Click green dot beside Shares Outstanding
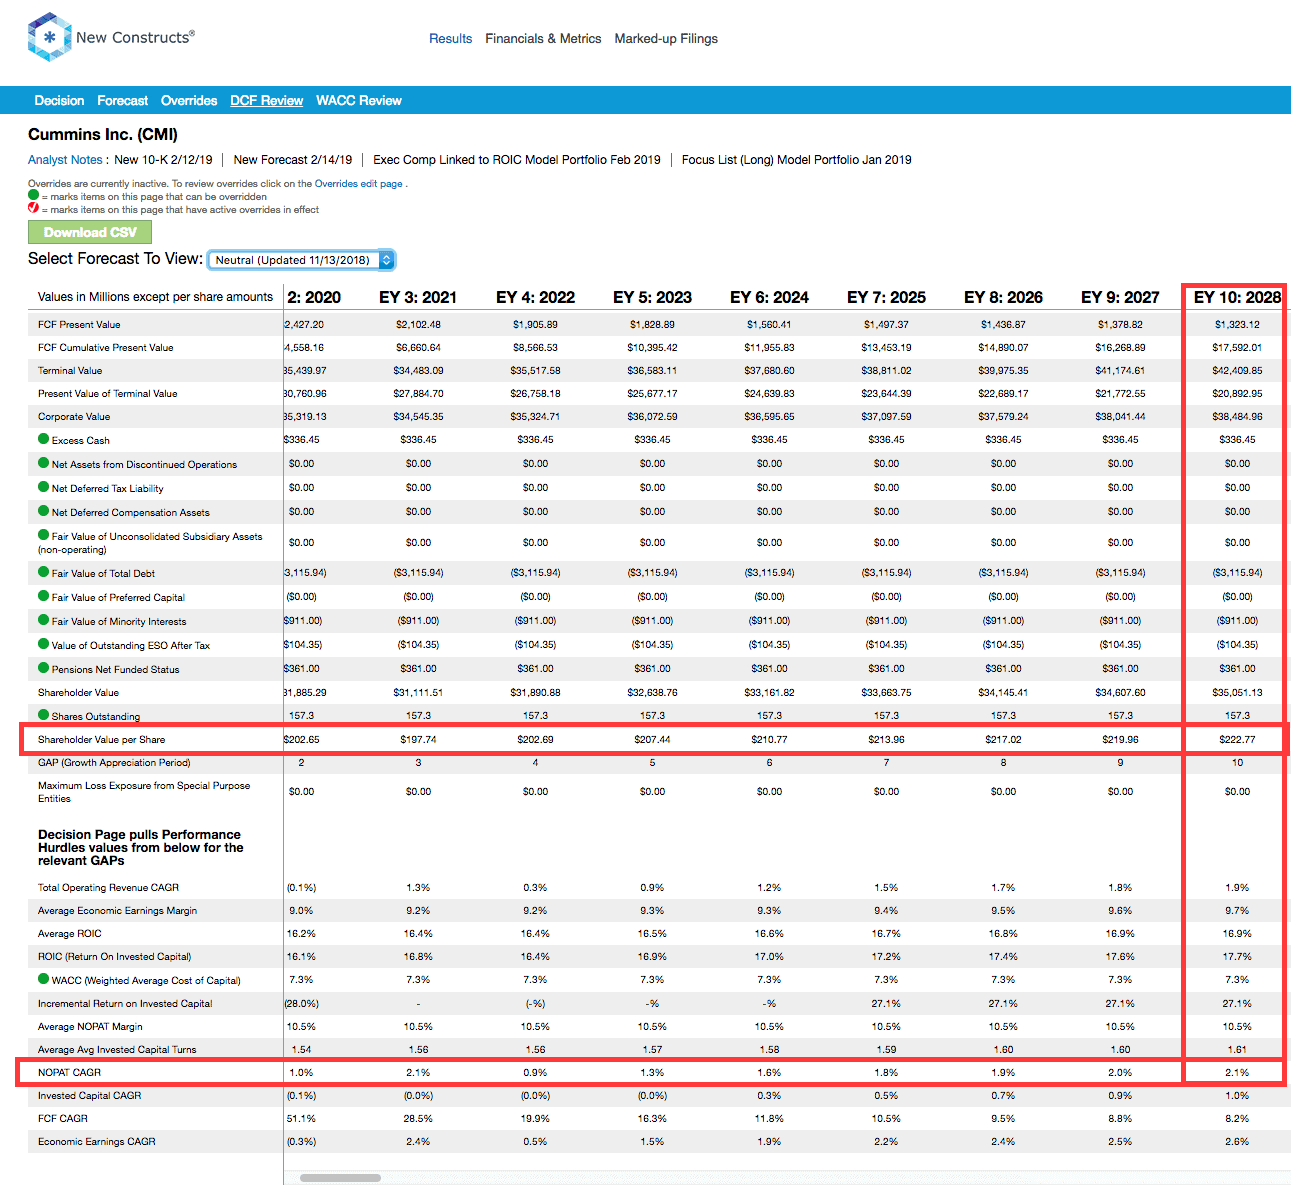Image resolution: width=1291 pixels, height=1187 pixels. pos(43,715)
